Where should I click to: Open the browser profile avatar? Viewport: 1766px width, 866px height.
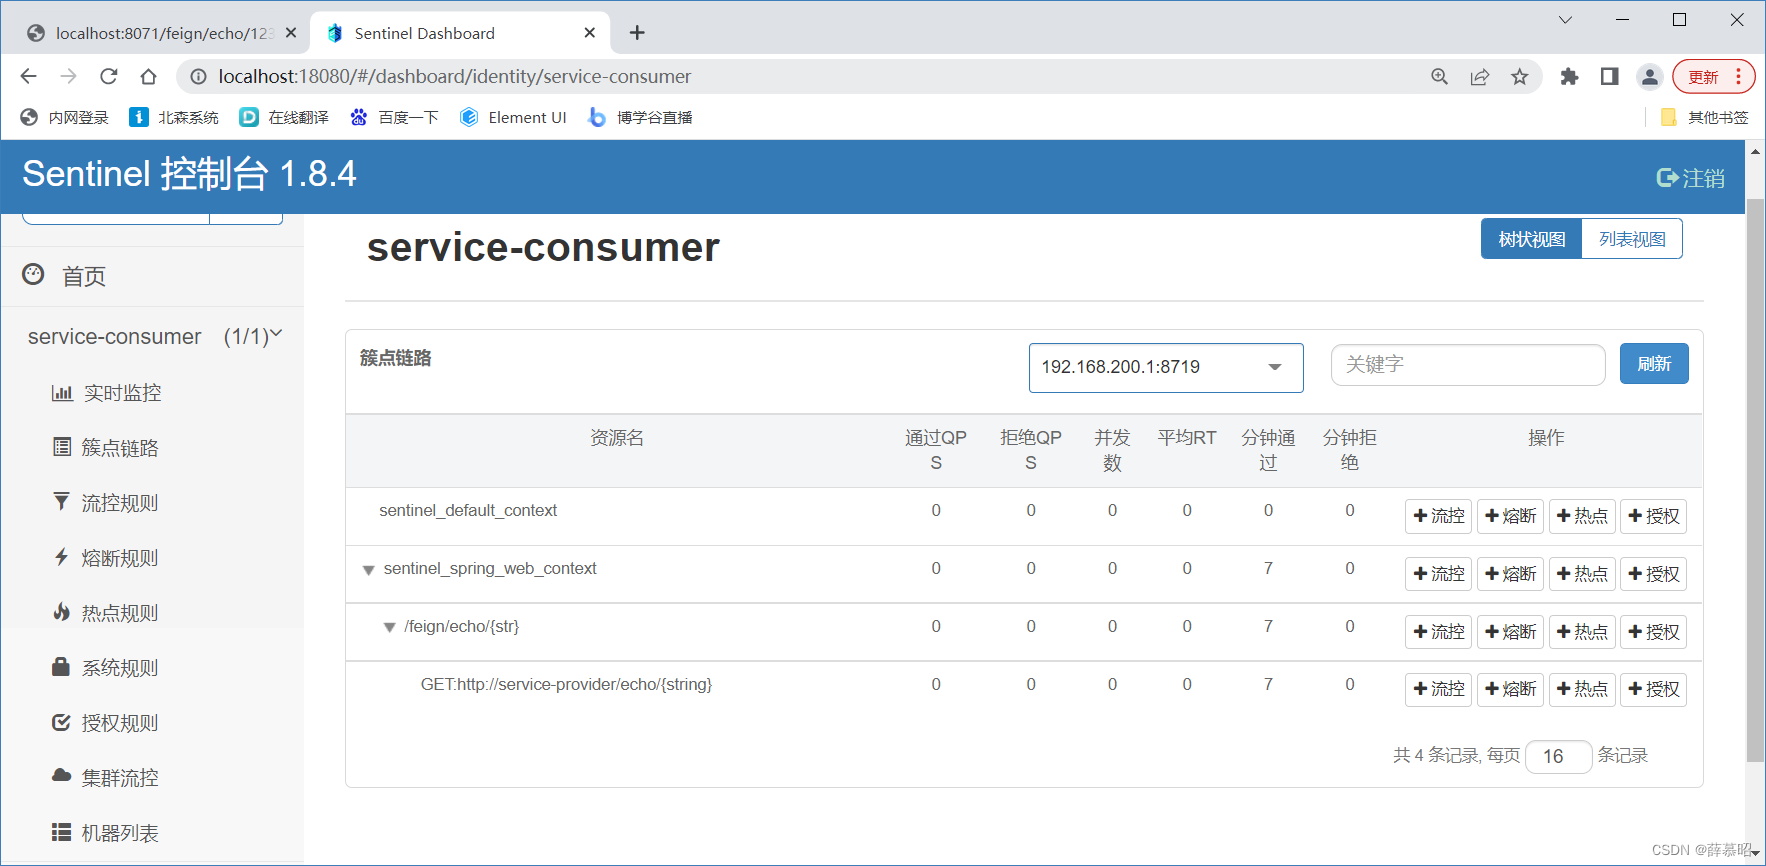click(1649, 76)
